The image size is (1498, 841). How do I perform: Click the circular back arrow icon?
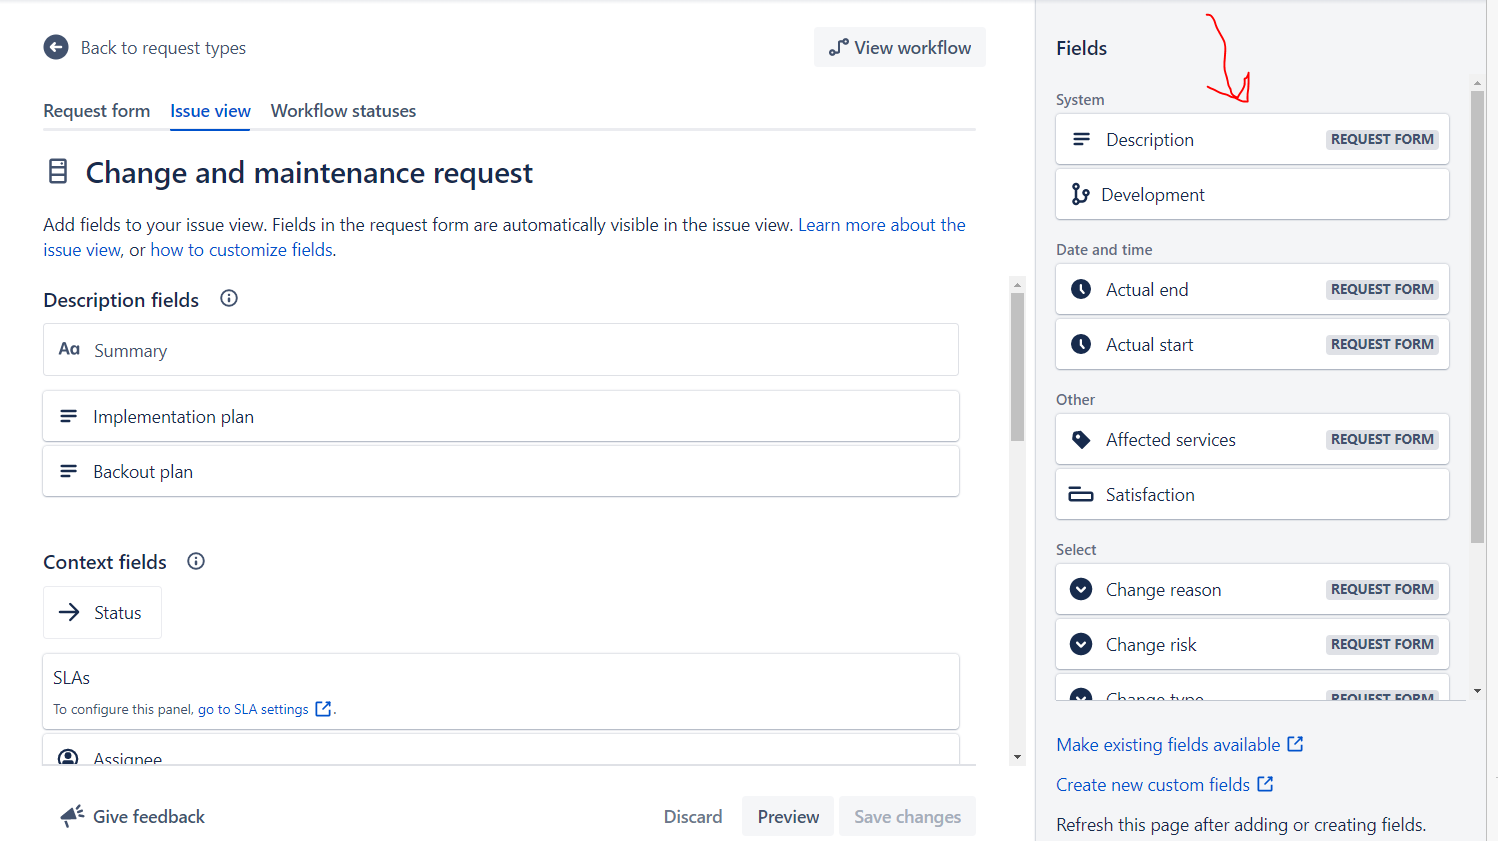[x=56, y=47]
